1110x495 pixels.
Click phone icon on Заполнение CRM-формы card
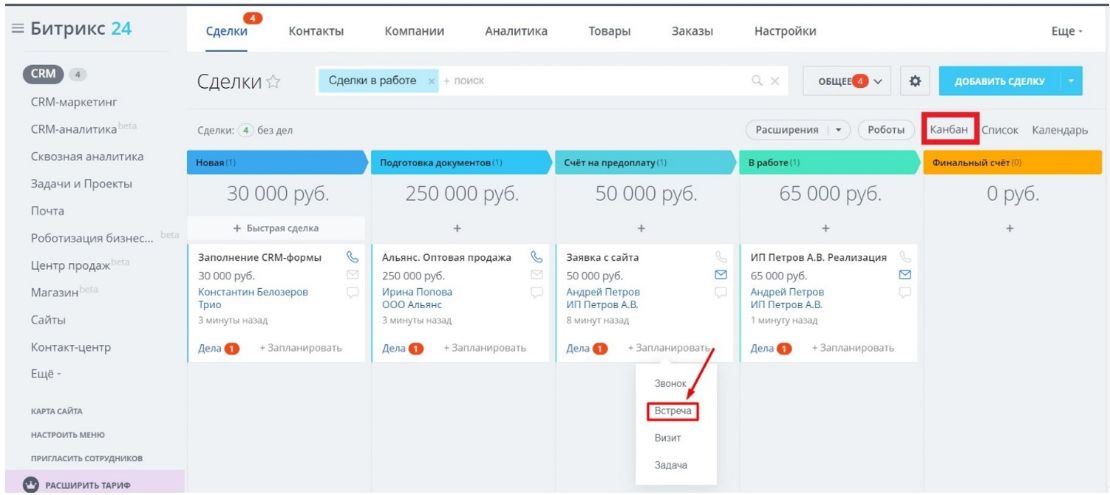point(353,257)
